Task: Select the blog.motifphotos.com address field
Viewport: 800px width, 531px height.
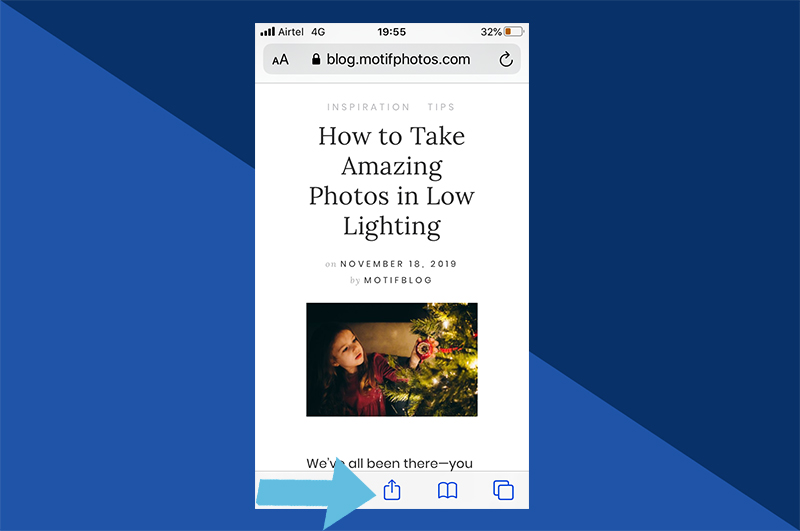Action: point(392,59)
